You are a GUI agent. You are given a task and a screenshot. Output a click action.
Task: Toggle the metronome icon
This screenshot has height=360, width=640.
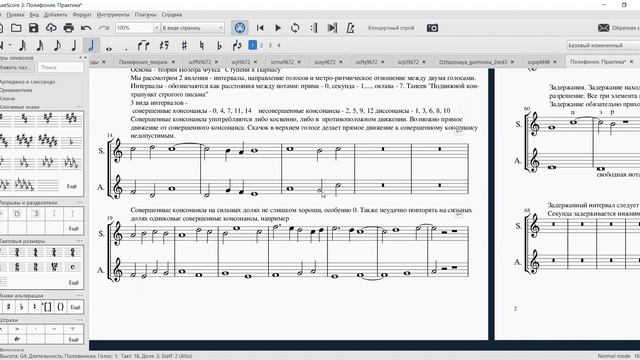pos(350,28)
